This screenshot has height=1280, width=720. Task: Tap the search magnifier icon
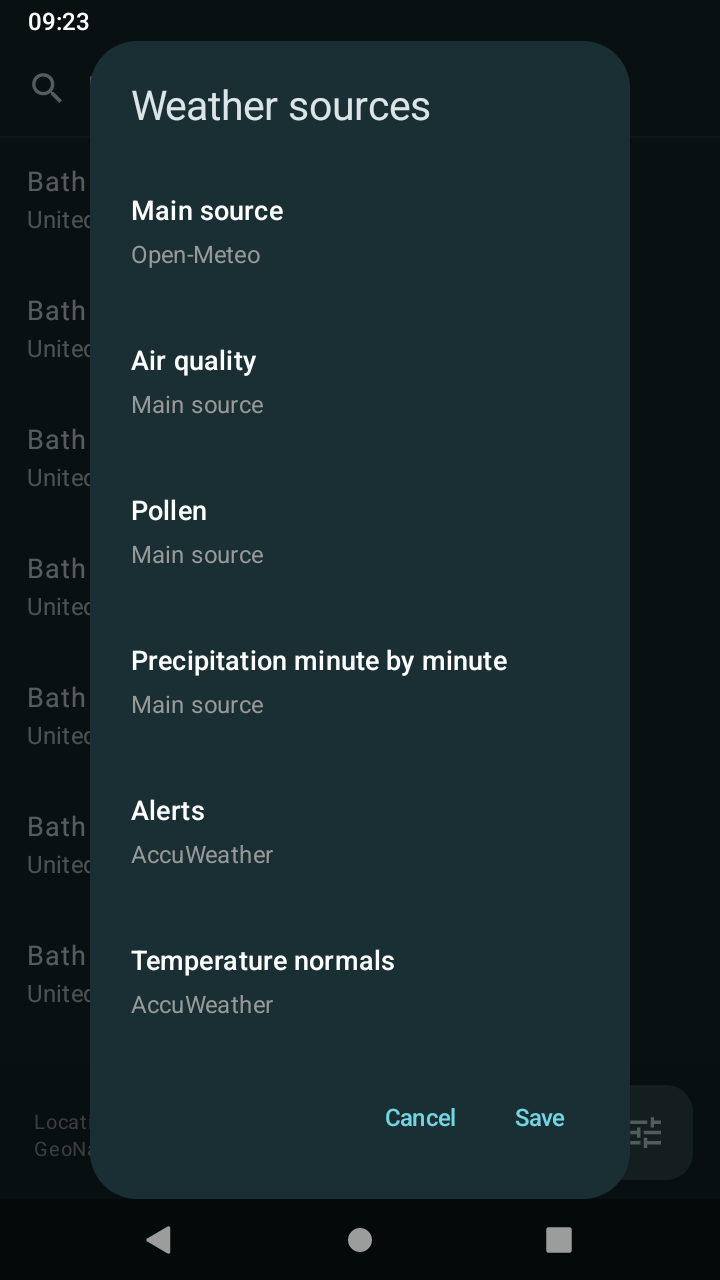pyautogui.click(x=47, y=88)
